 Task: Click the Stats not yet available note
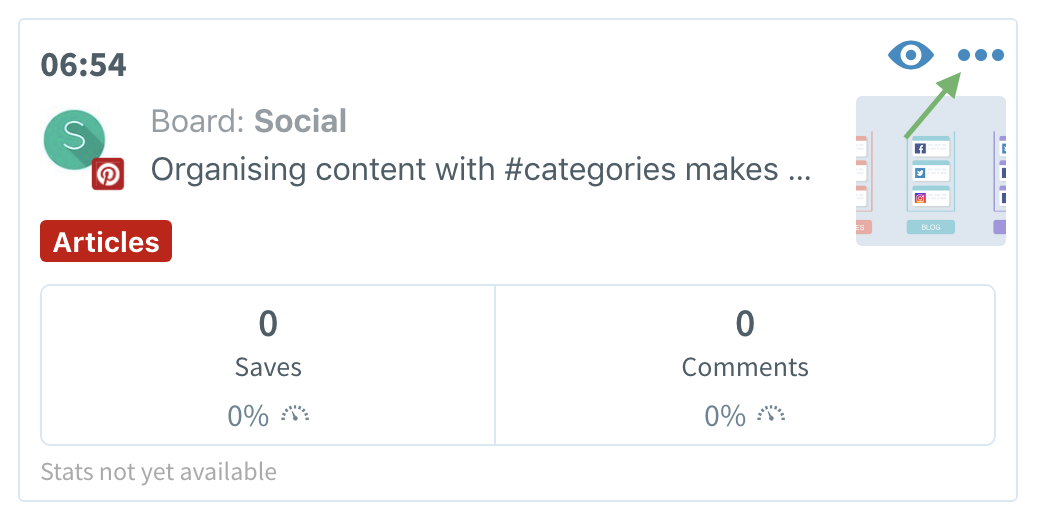(x=159, y=472)
